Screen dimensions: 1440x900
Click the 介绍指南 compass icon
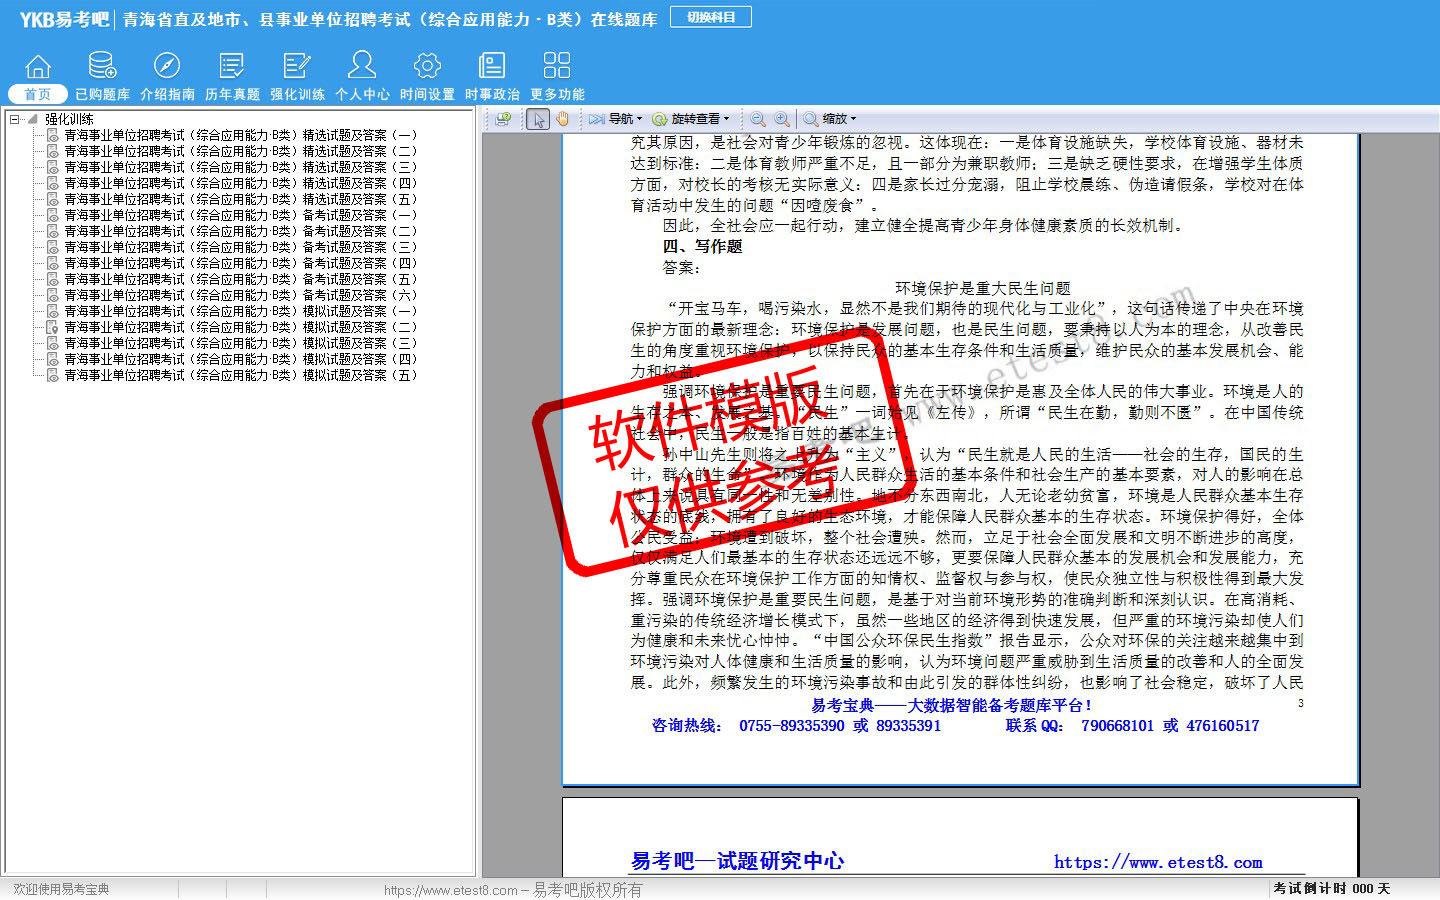tap(167, 67)
